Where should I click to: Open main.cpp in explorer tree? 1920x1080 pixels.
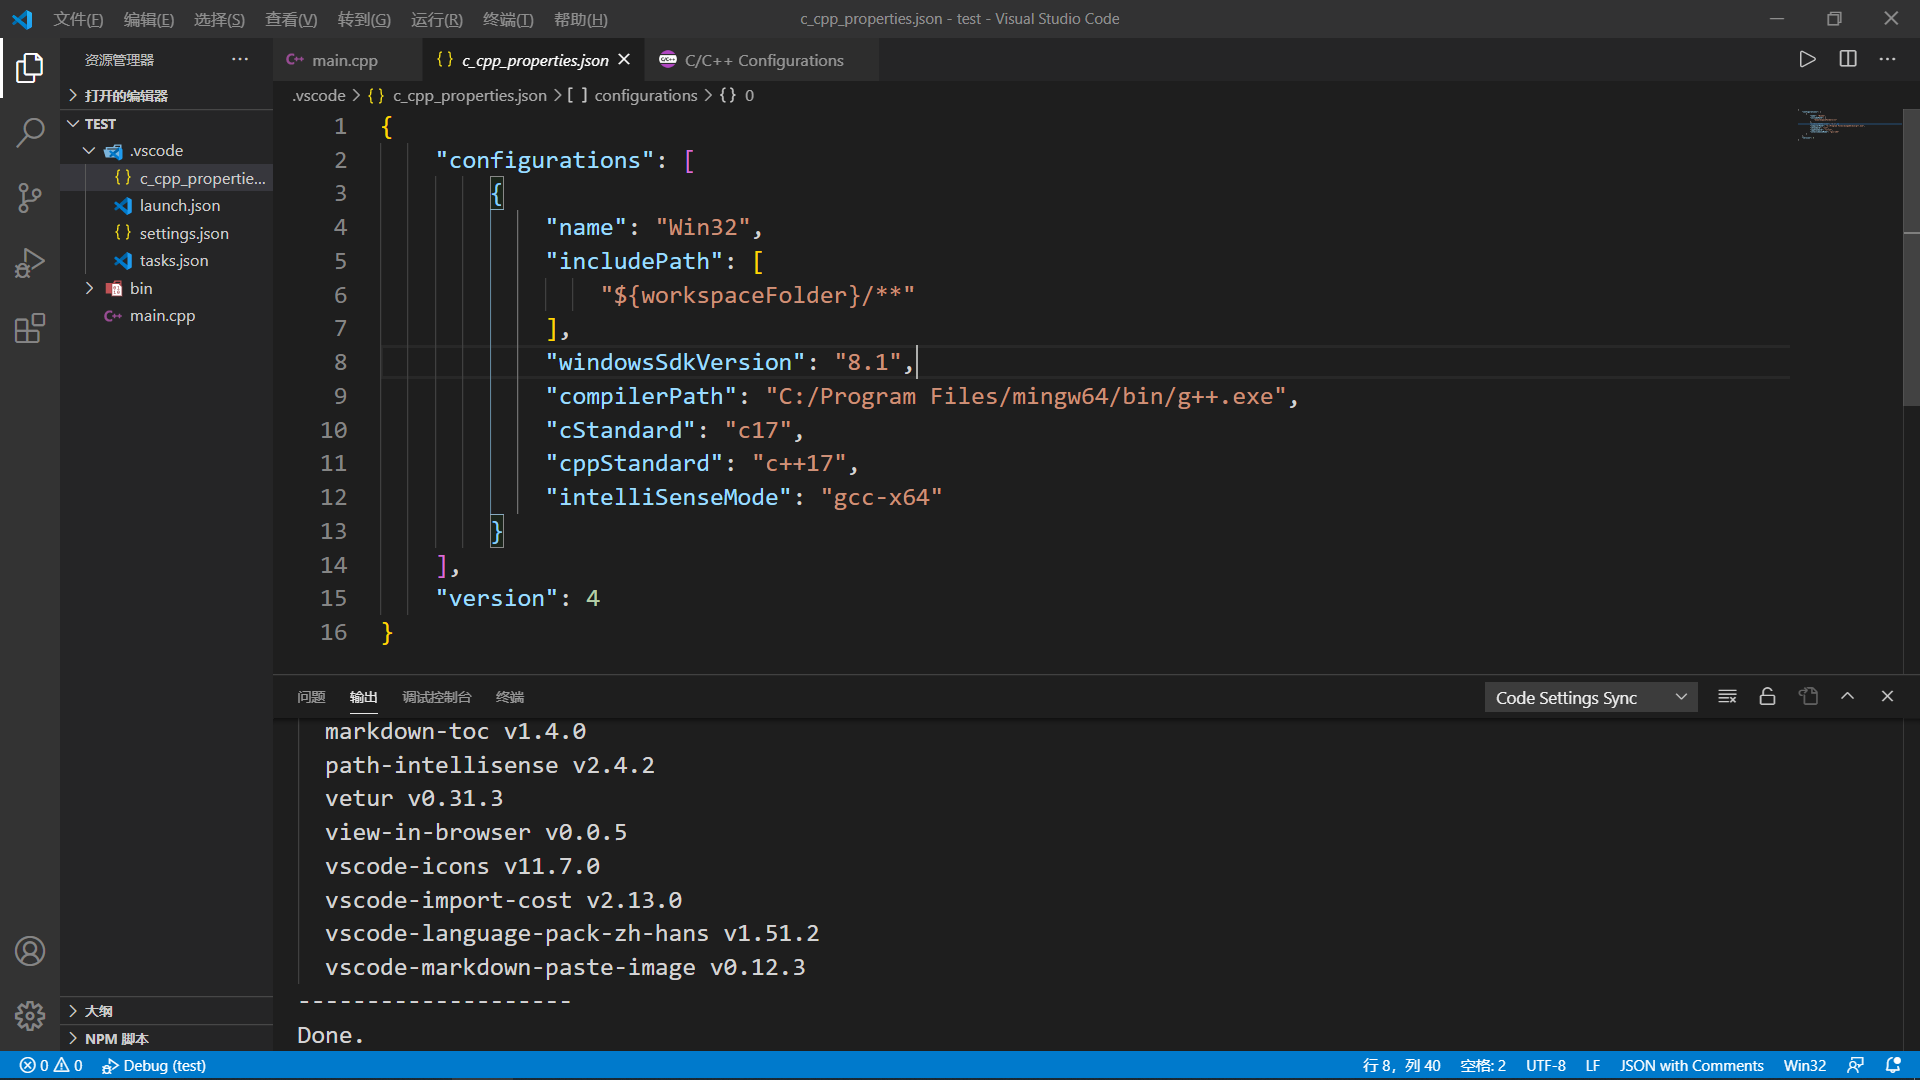pyautogui.click(x=167, y=316)
